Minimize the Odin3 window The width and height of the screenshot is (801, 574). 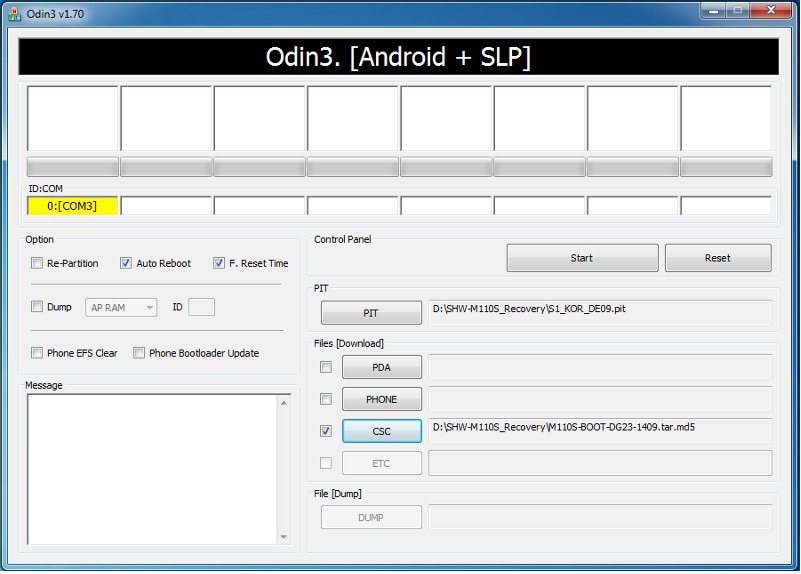(x=714, y=10)
